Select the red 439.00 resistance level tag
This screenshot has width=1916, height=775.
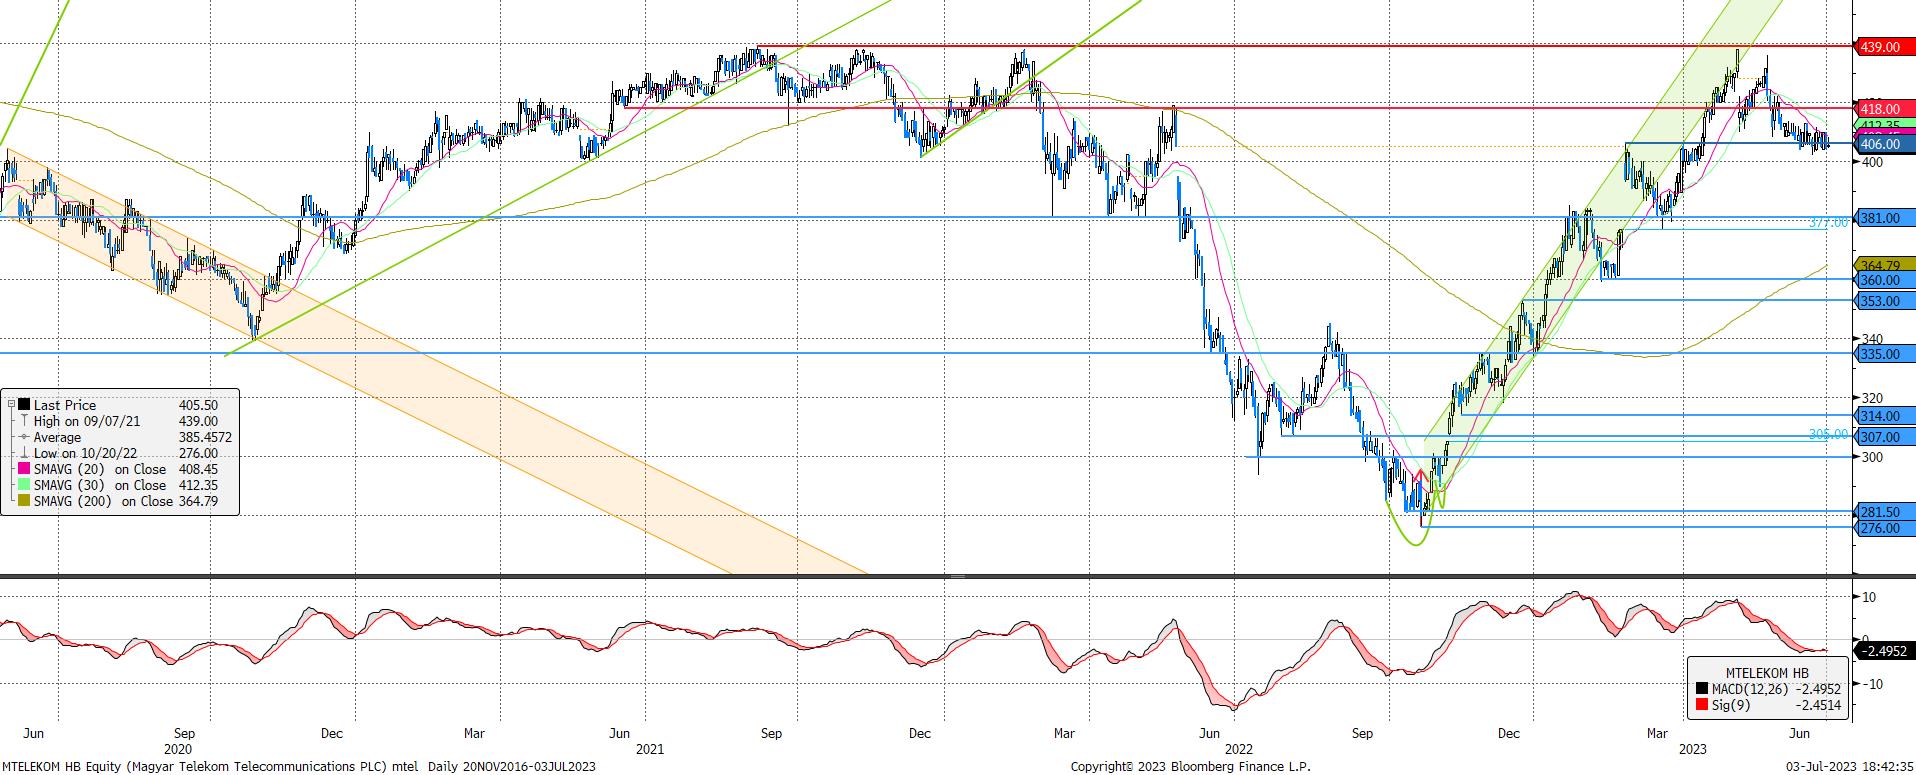pyautogui.click(x=1882, y=47)
